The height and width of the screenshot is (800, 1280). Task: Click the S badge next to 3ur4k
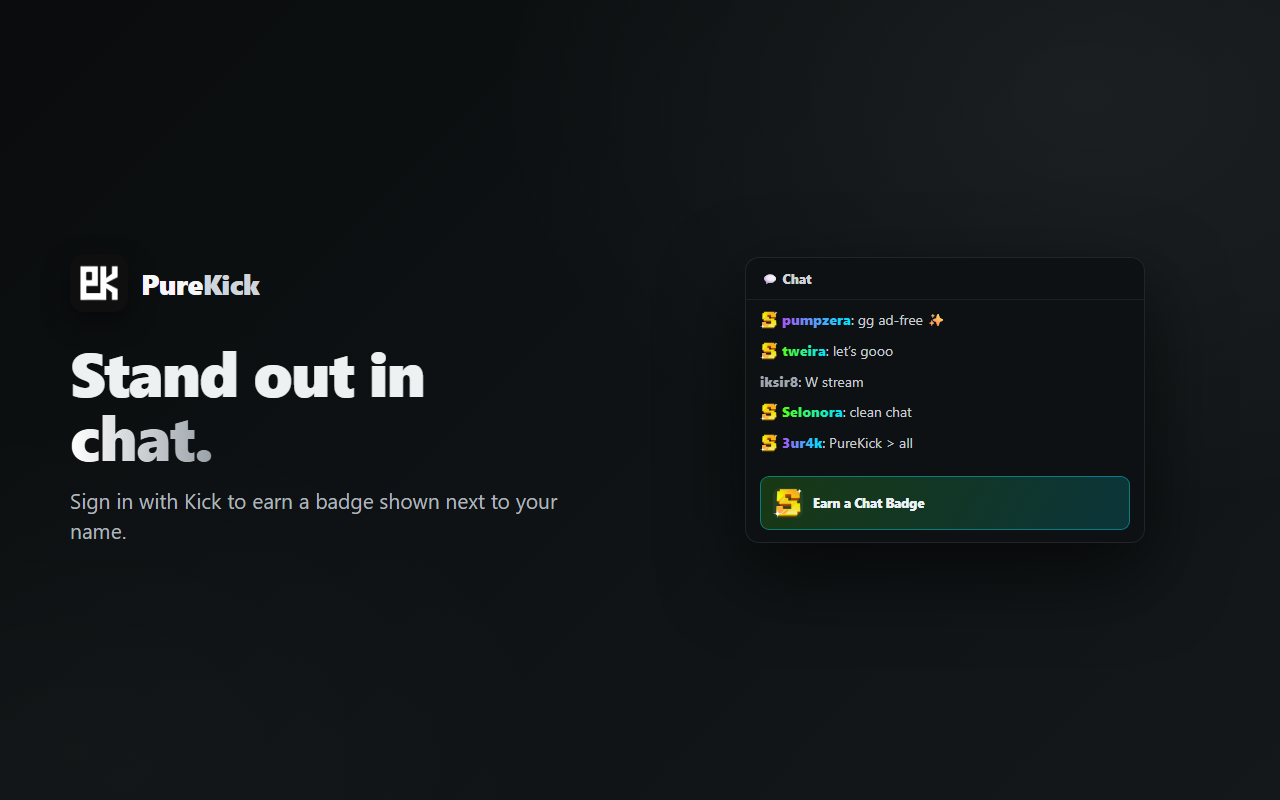pos(769,443)
